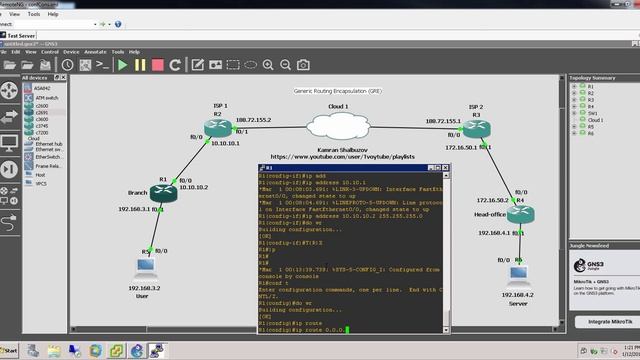Expand R2 in Topology Summary

tap(574, 93)
